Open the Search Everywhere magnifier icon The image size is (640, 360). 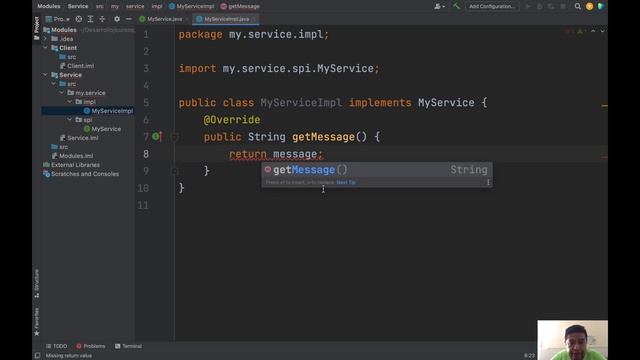tap(578, 6)
